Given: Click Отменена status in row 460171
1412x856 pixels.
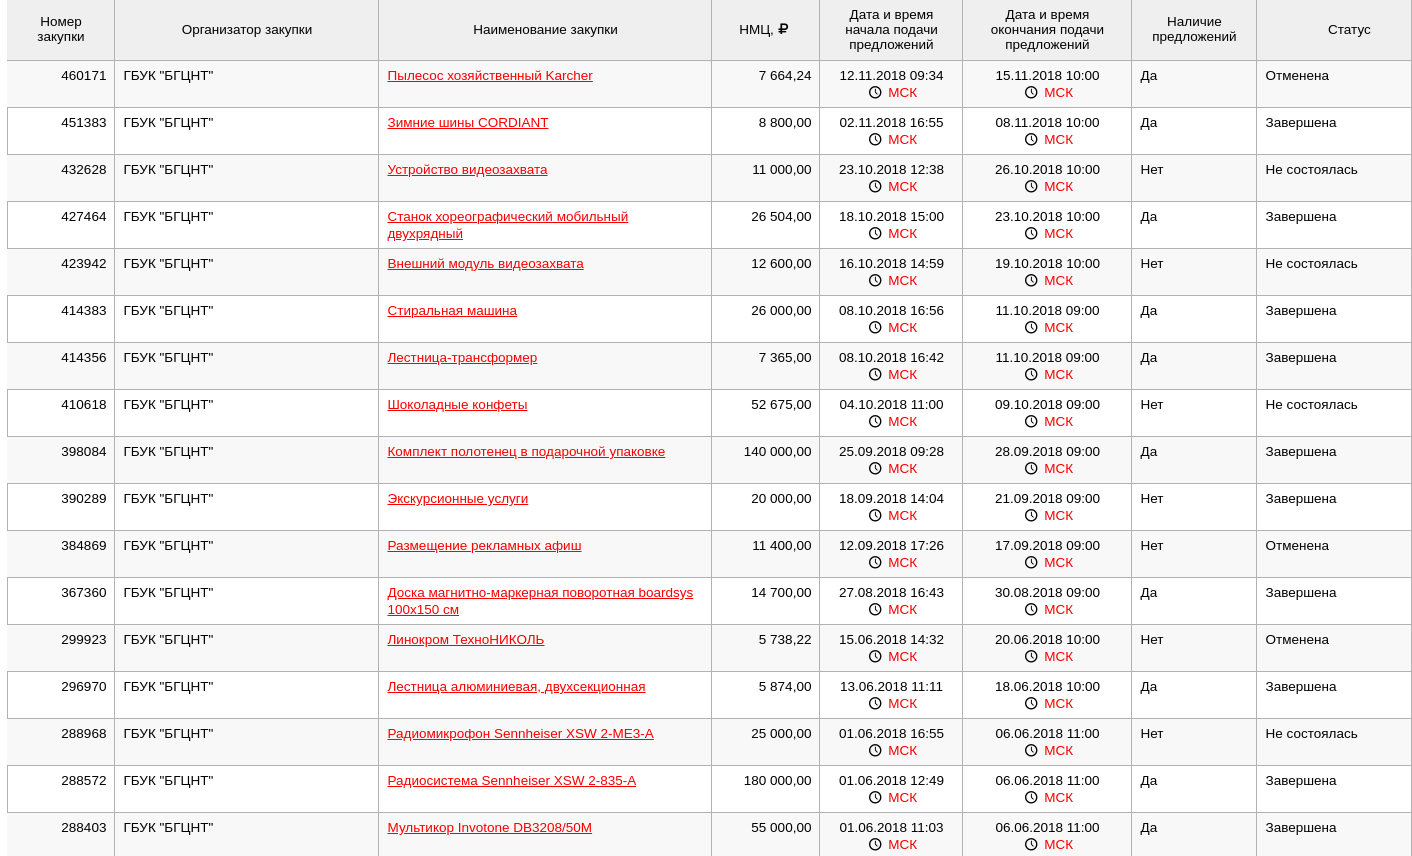Looking at the screenshot, I should pyautogui.click(x=1297, y=76).
